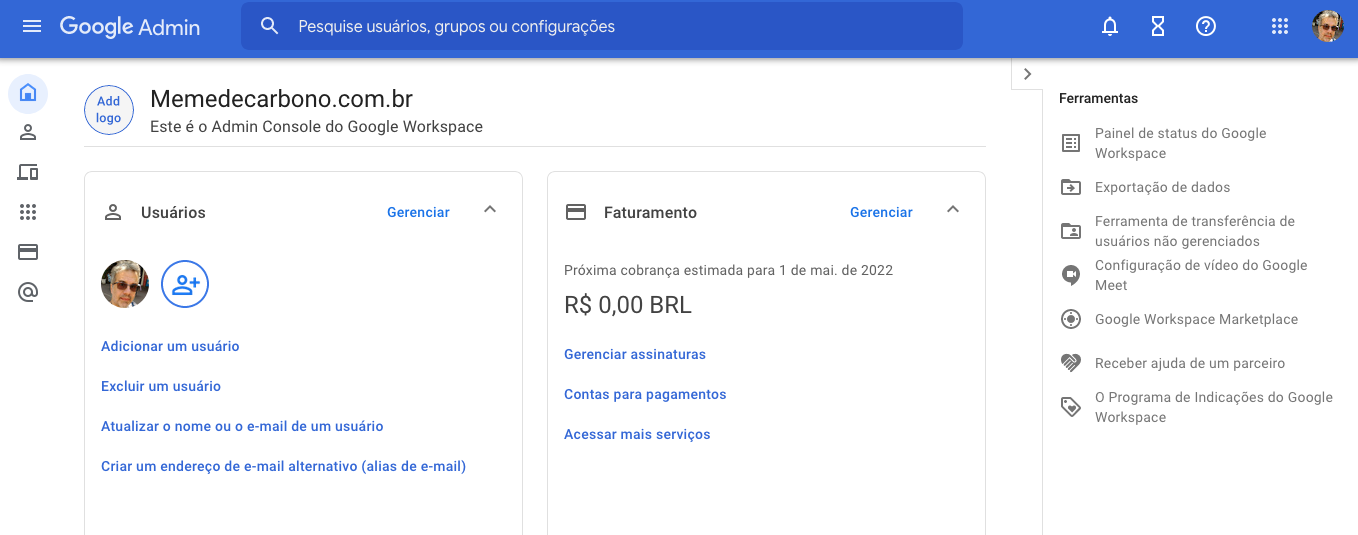This screenshot has height=535, width=1358.
Task: Open the notifications bell
Action: coord(1110,27)
